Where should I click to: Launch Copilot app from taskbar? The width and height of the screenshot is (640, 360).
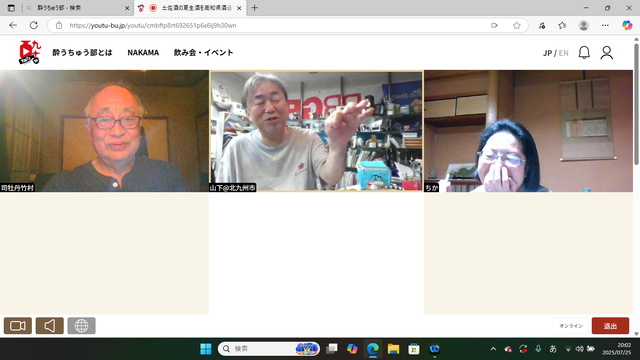coord(352,349)
